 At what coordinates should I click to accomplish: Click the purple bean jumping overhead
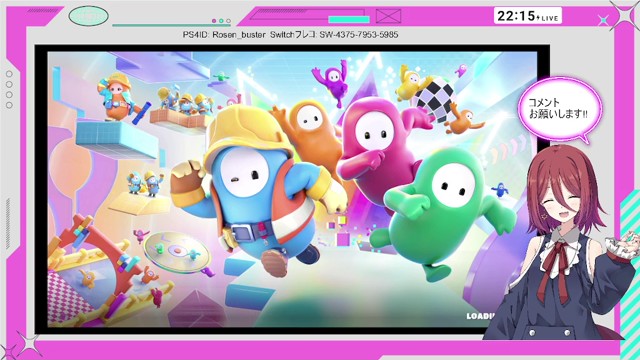click(333, 82)
